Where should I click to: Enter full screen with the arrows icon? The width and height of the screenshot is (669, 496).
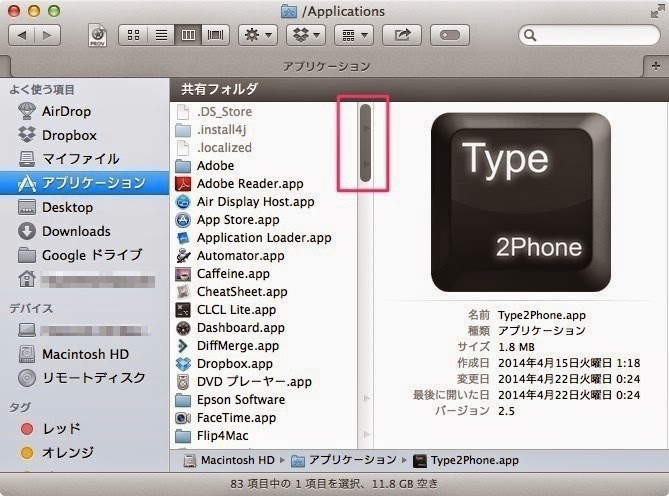tap(656, 12)
